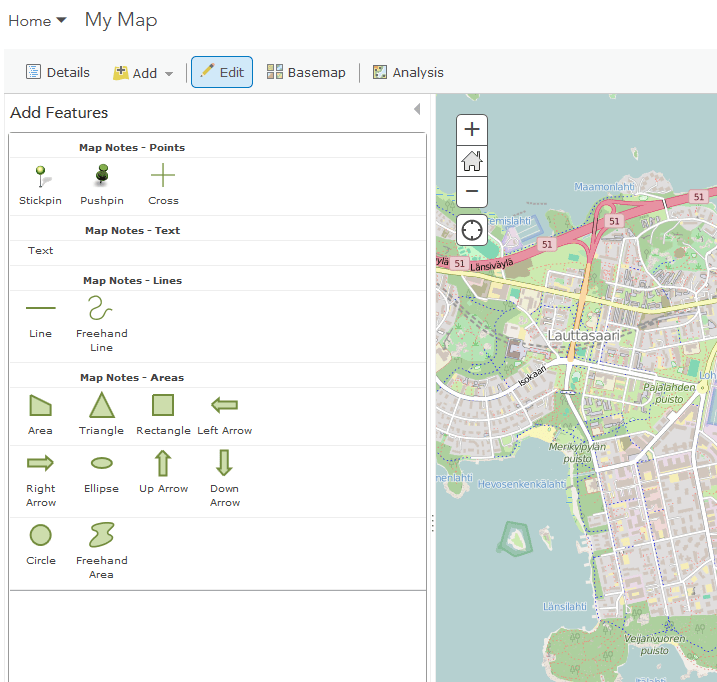
Task: Select the Stickpin point symbol
Action: click(40, 178)
